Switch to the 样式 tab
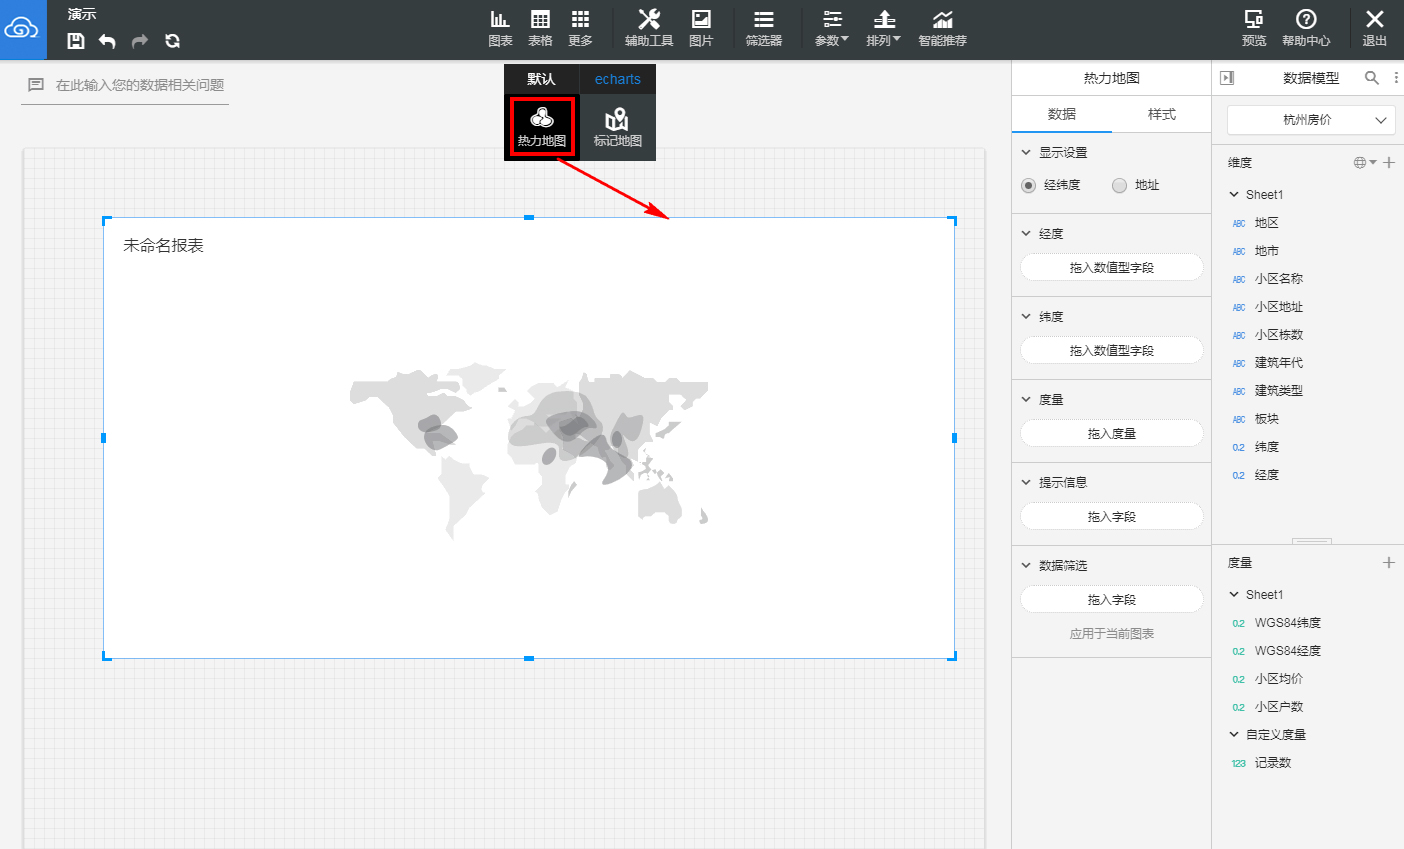 (x=1162, y=114)
